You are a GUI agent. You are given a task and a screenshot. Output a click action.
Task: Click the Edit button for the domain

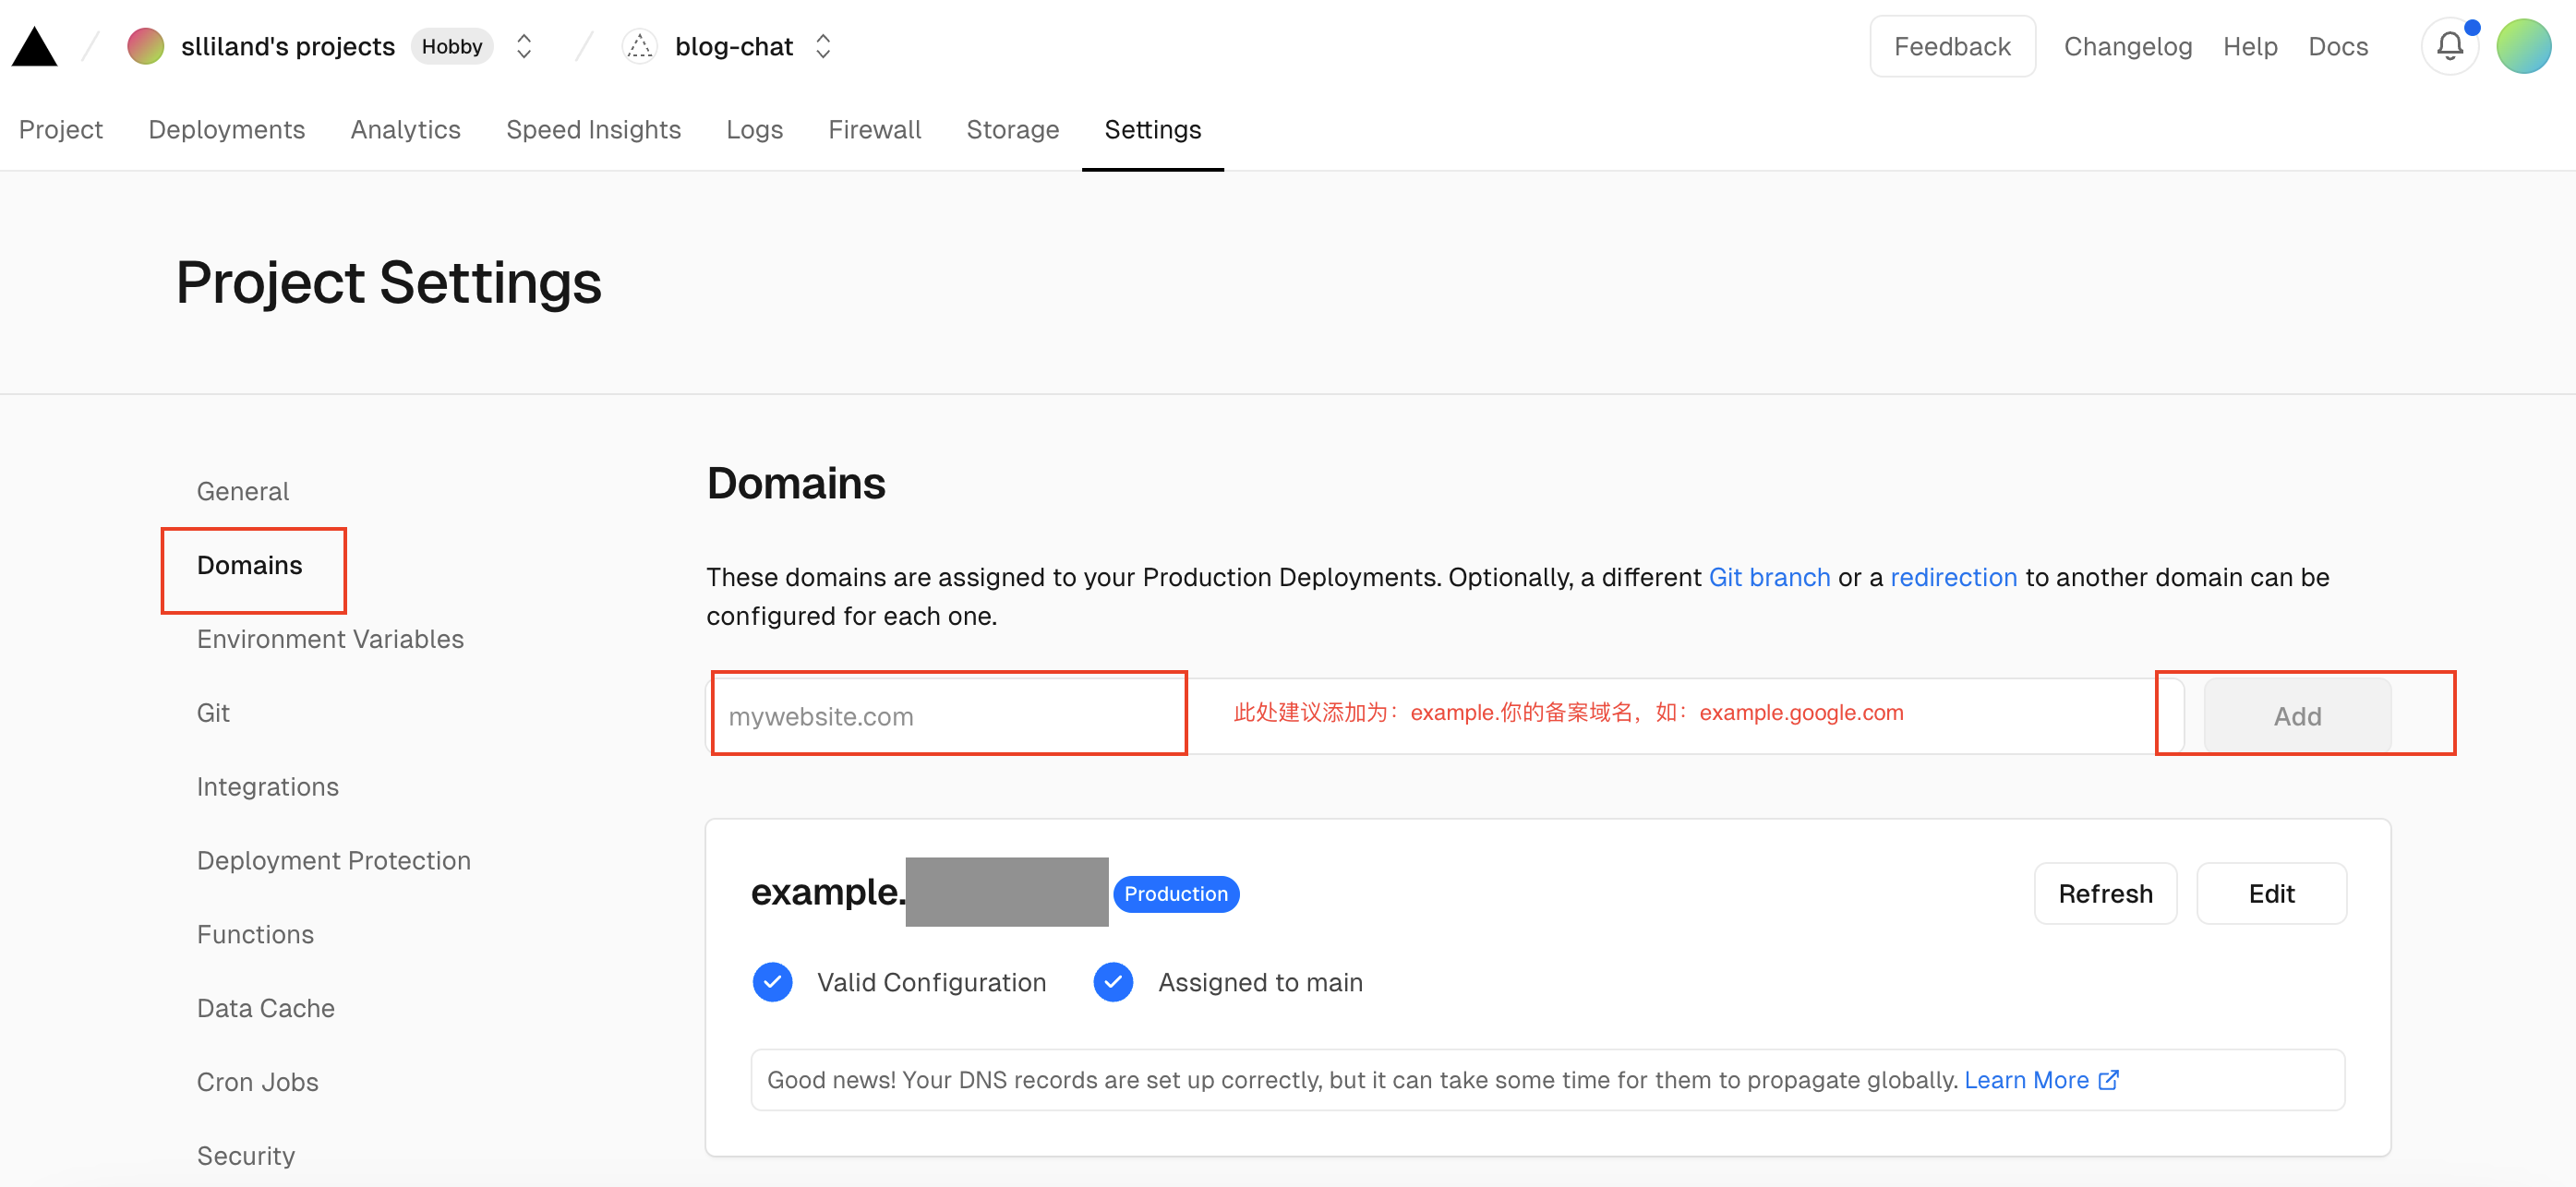click(x=2271, y=893)
